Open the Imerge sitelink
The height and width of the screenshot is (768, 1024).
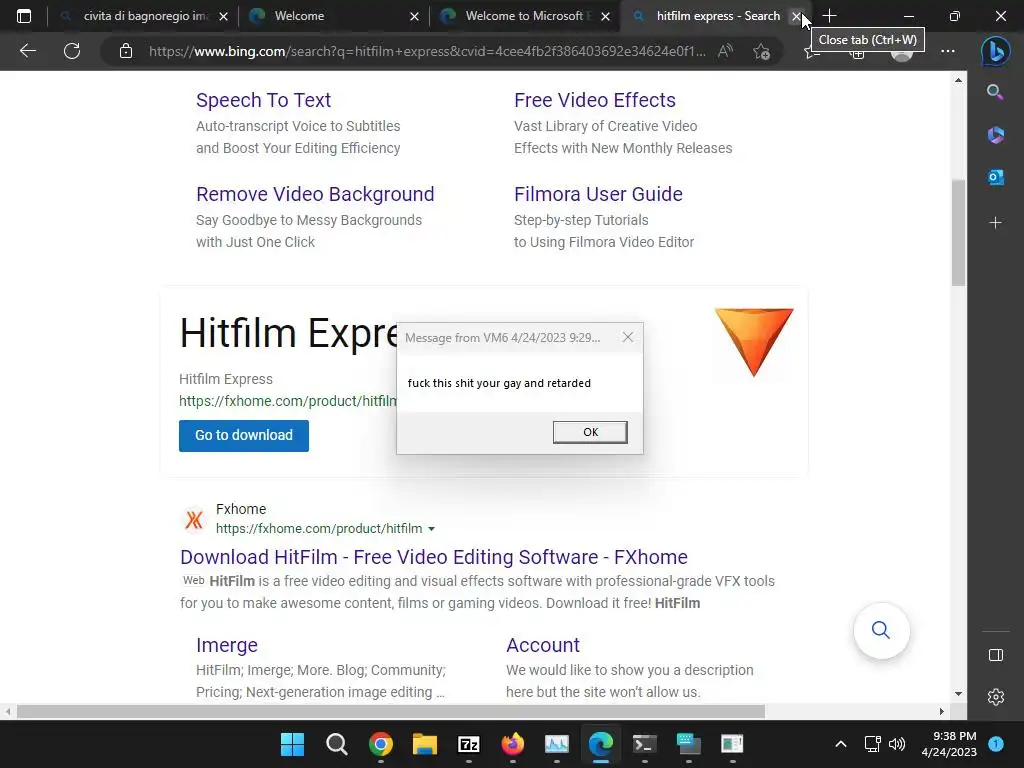227,645
